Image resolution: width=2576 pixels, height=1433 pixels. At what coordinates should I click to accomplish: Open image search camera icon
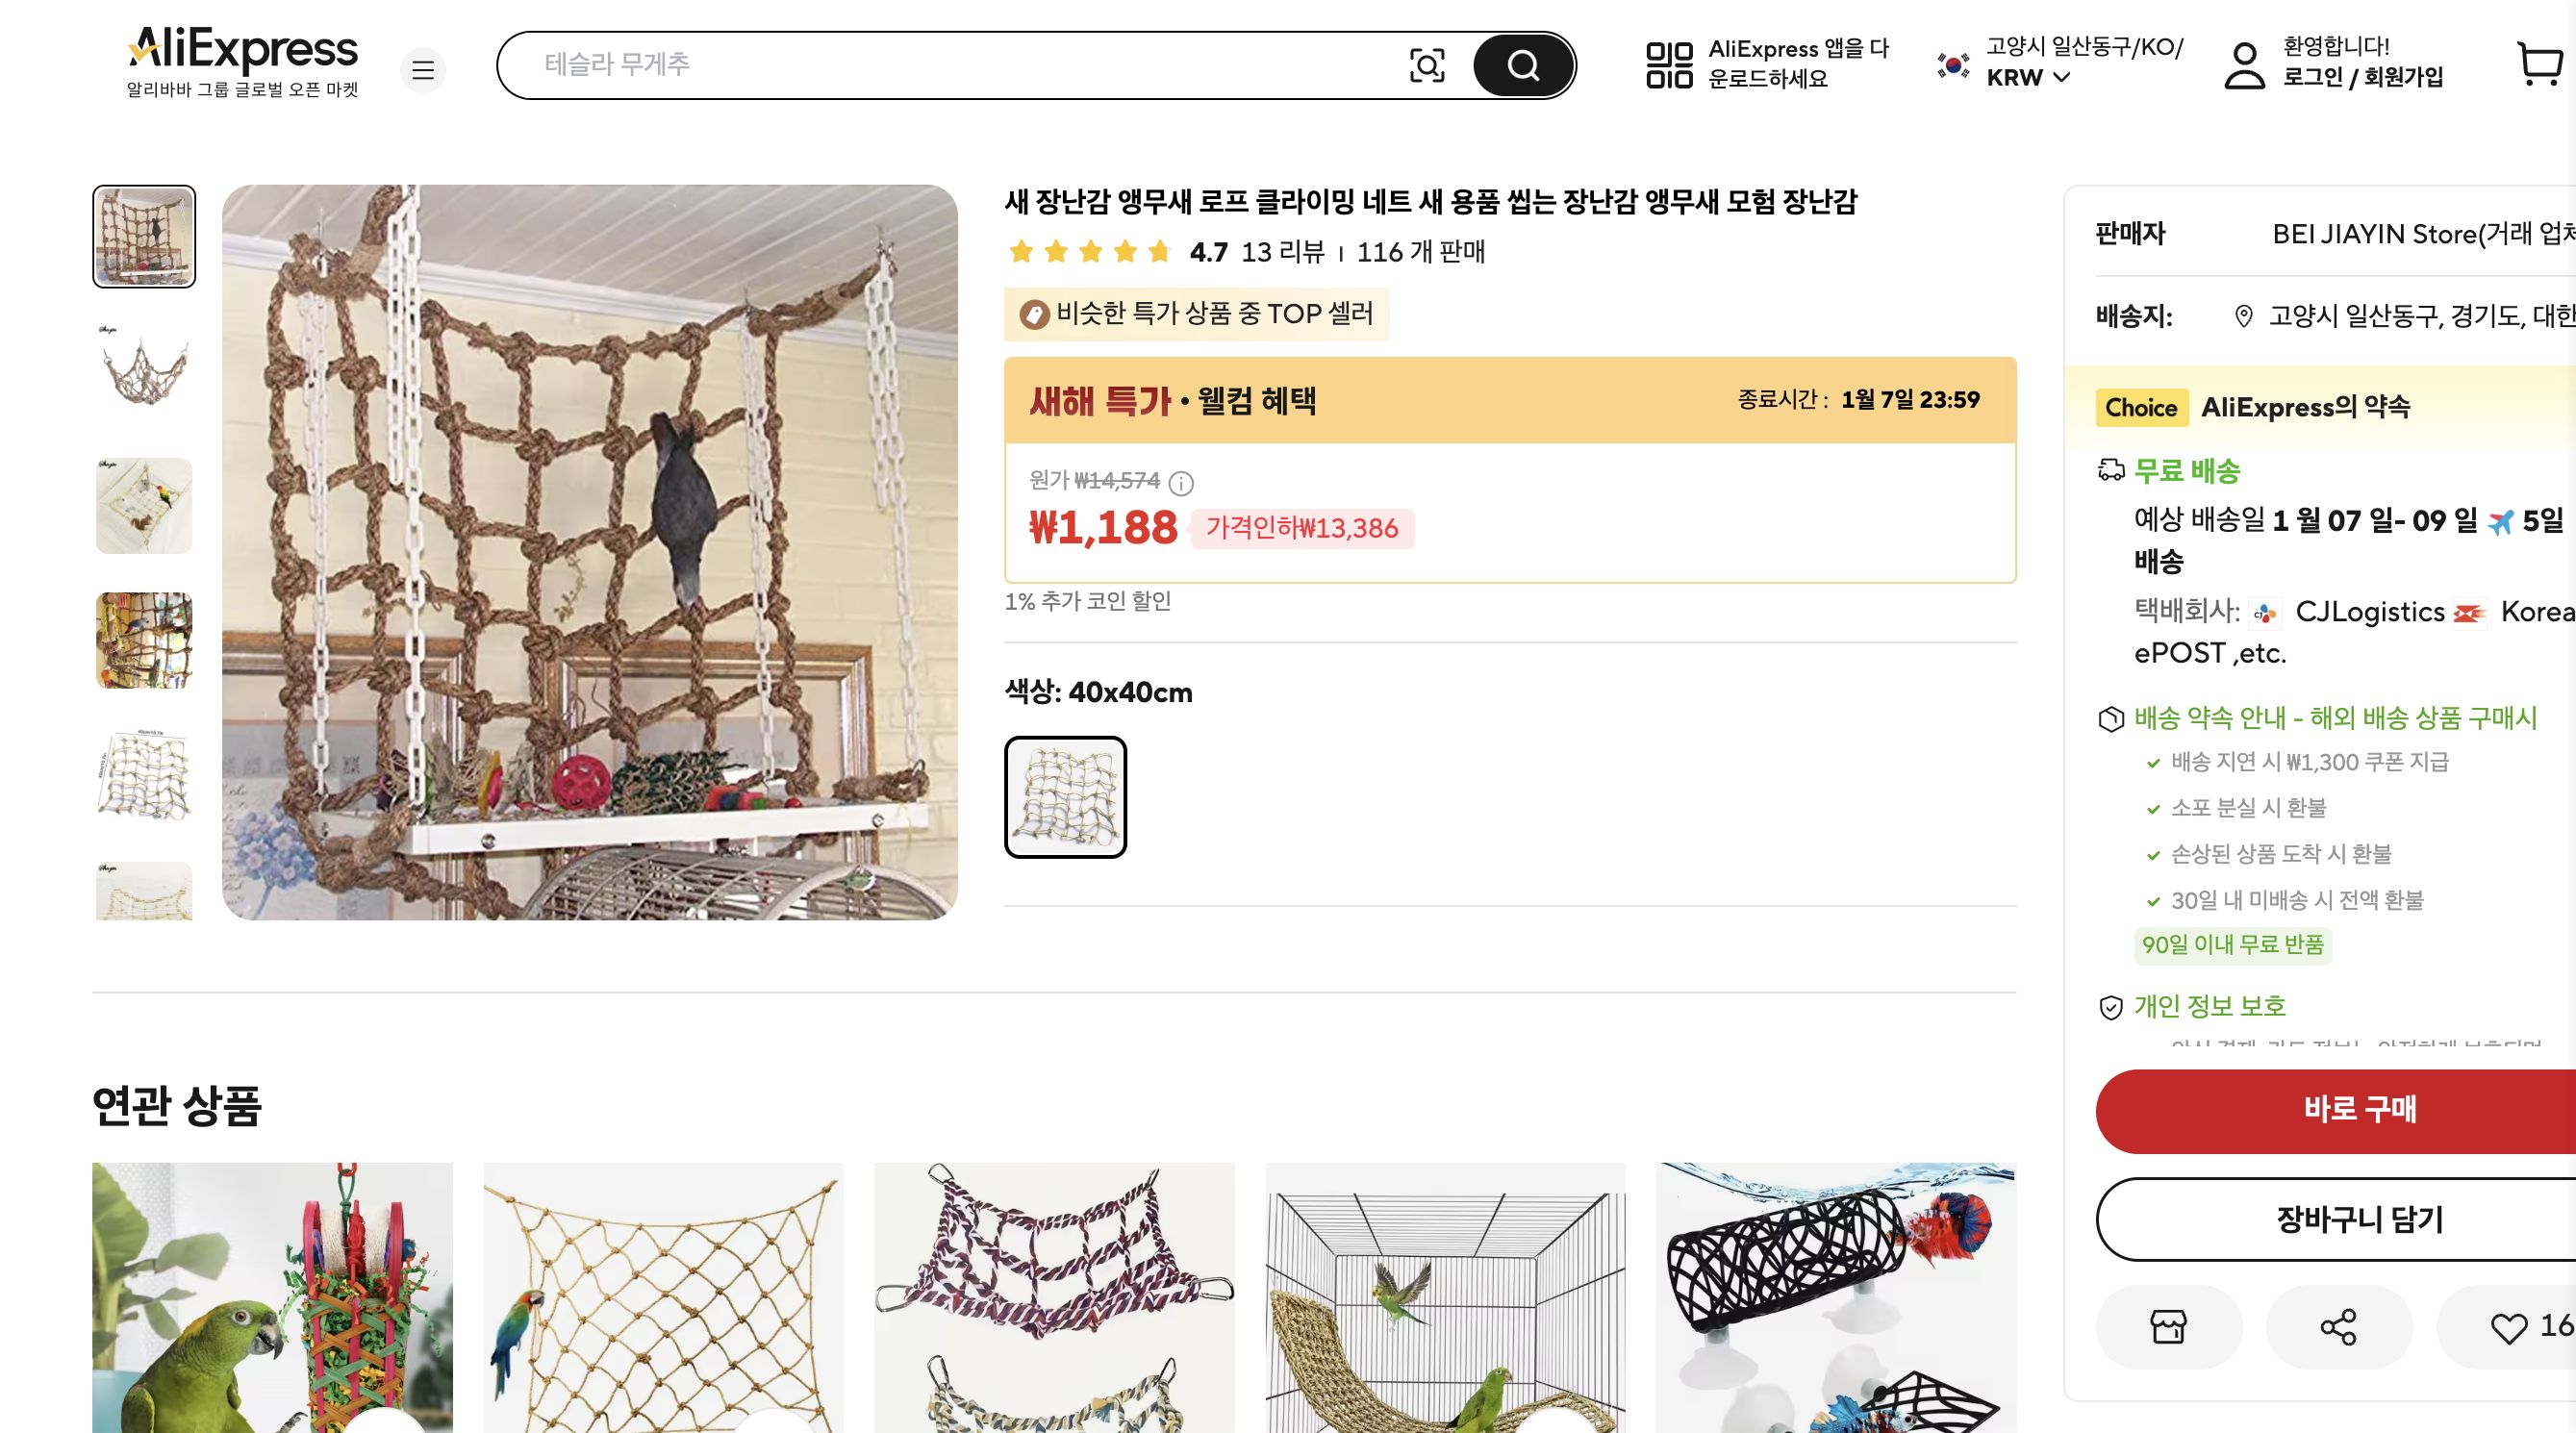click(x=1426, y=66)
